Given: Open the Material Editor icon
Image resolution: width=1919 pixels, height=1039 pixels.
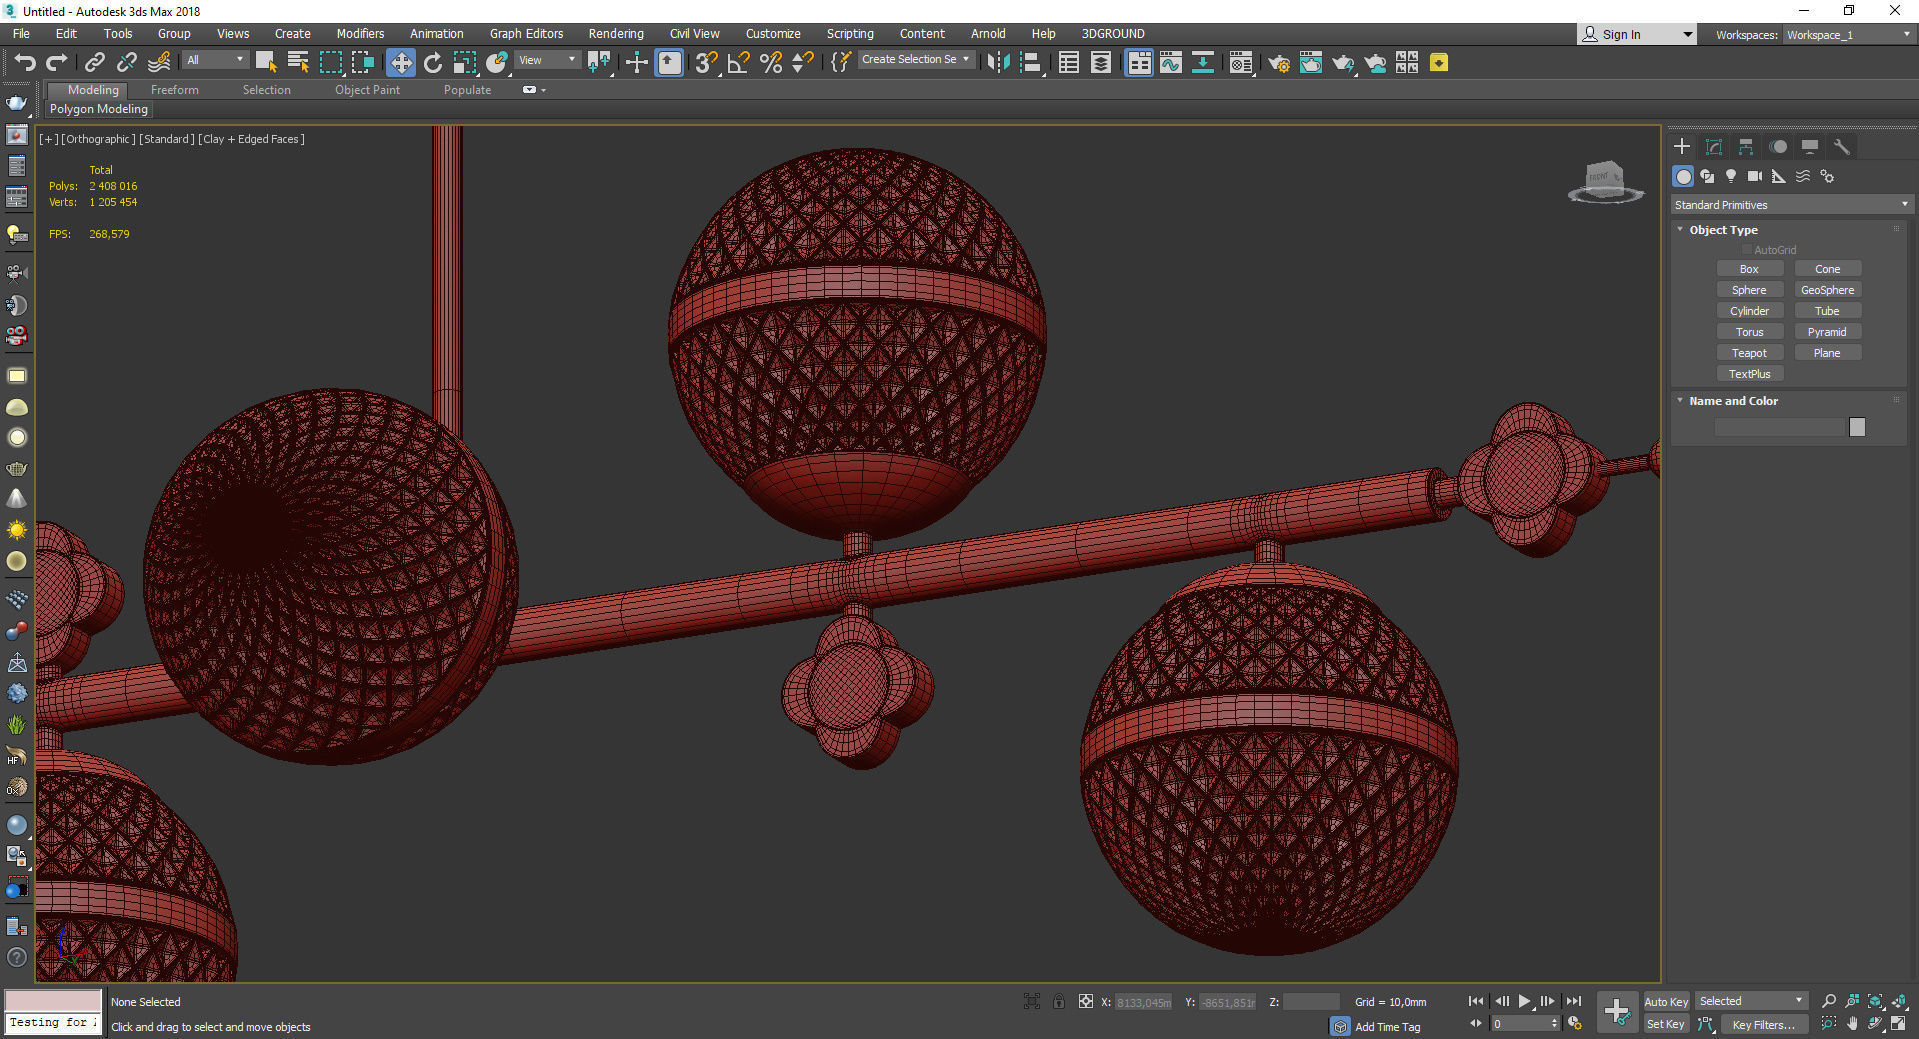Looking at the screenshot, I should tap(1241, 63).
